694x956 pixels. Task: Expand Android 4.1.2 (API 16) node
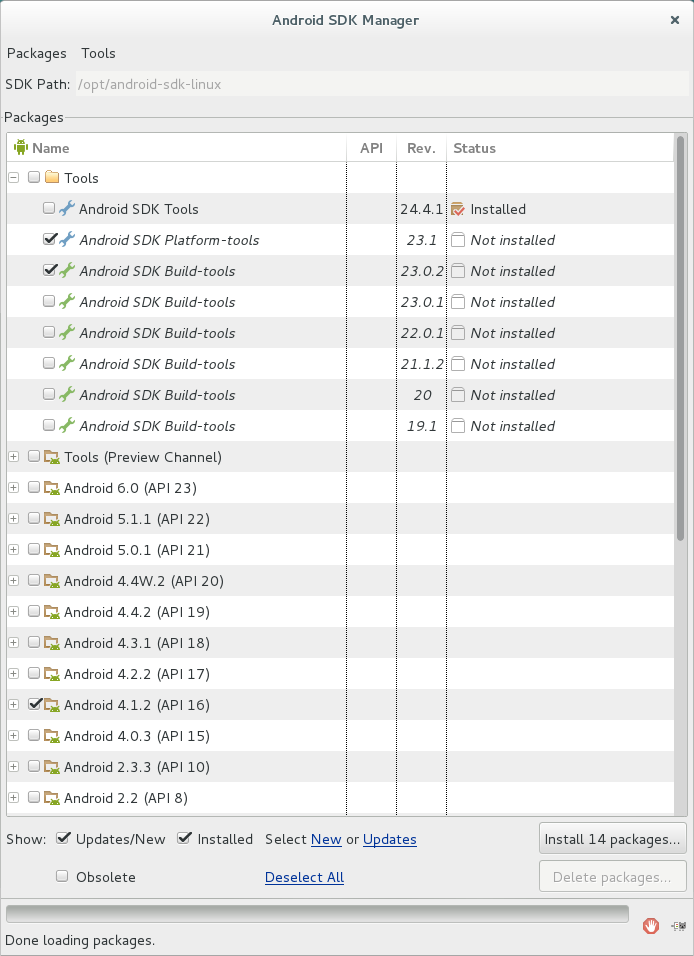(x=13, y=705)
